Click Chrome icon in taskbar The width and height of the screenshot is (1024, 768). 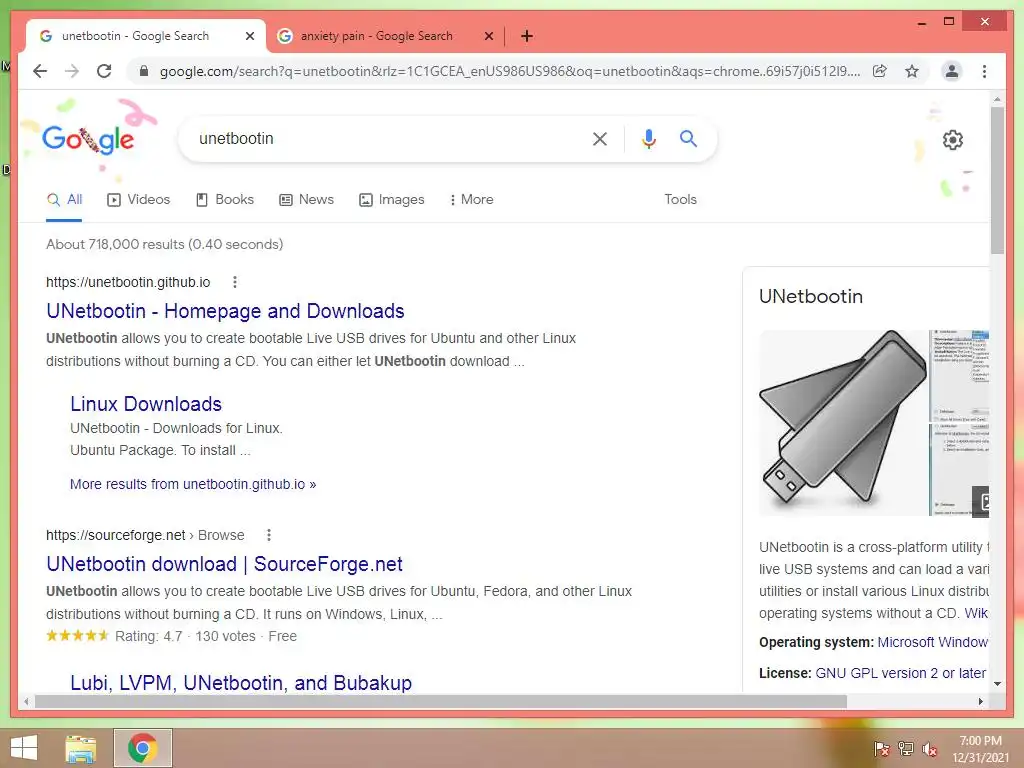tap(142, 748)
